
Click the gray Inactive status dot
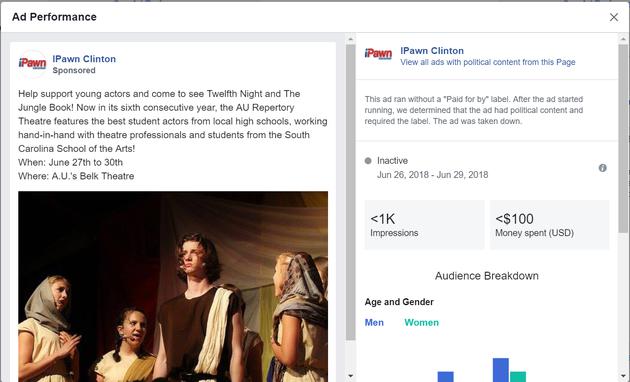point(368,161)
